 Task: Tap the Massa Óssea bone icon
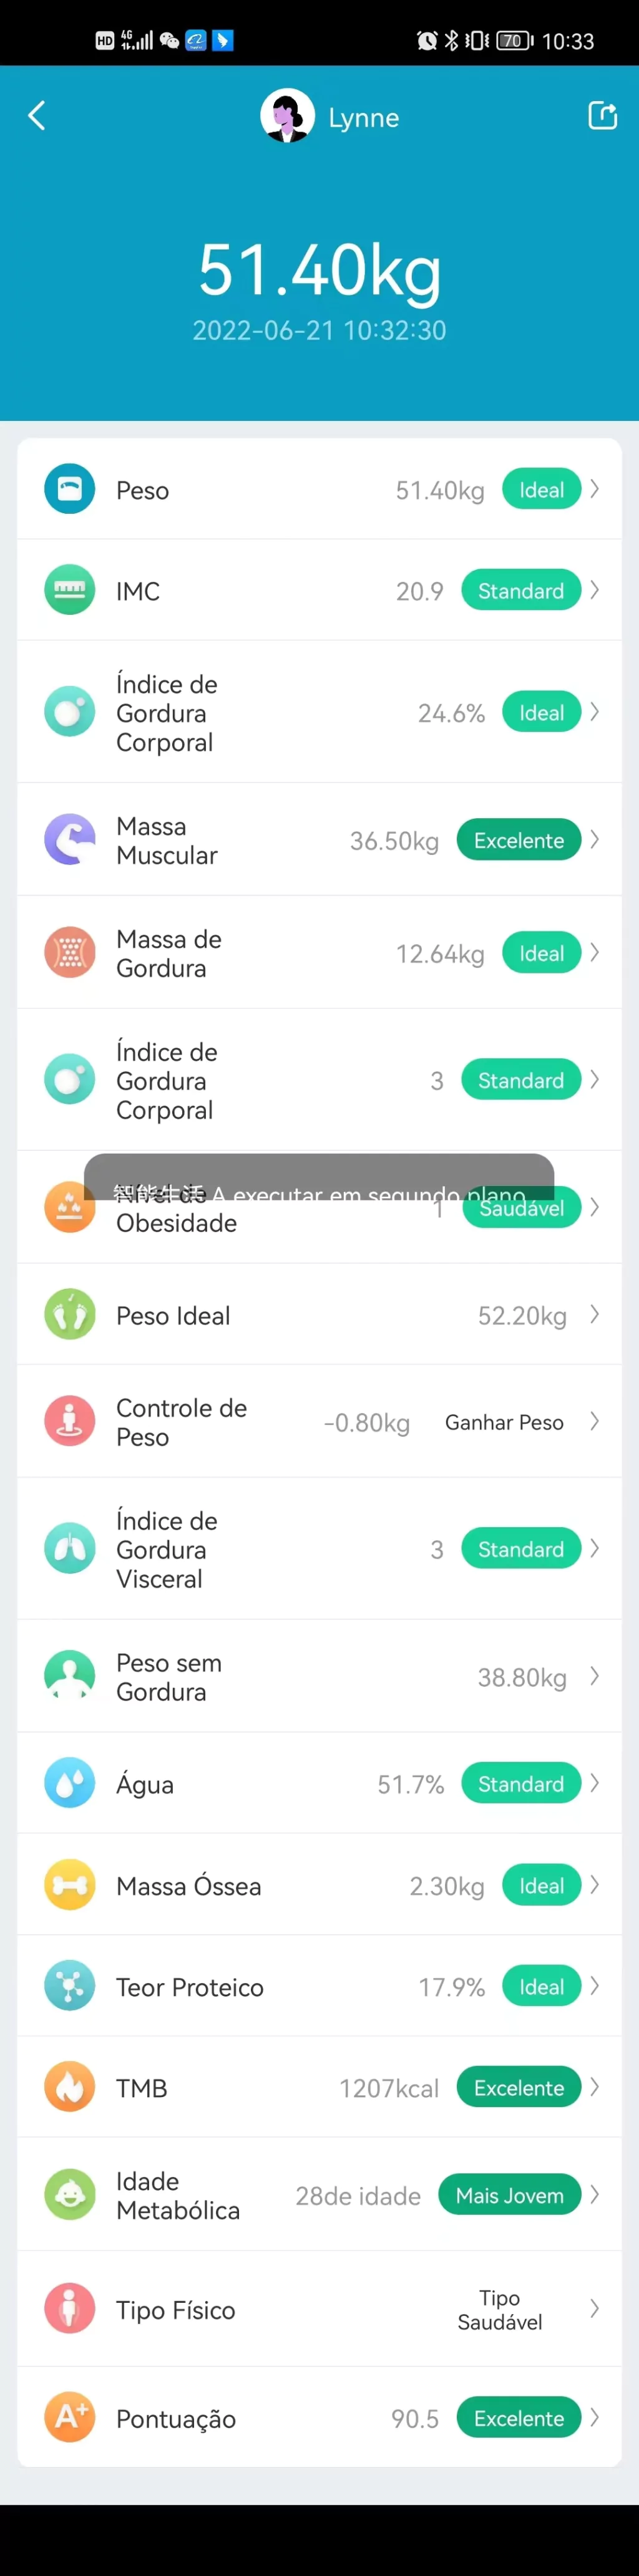[70, 1885]
